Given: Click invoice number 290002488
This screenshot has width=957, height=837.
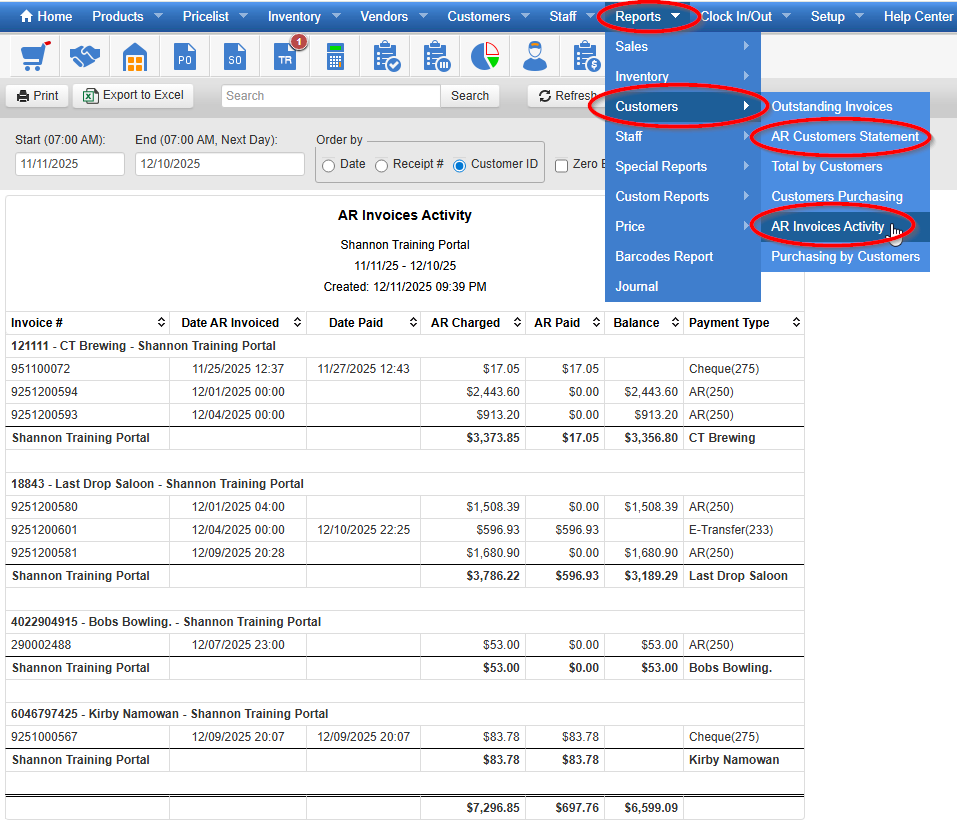Looking at the screenshot, I should coord(41,645).
